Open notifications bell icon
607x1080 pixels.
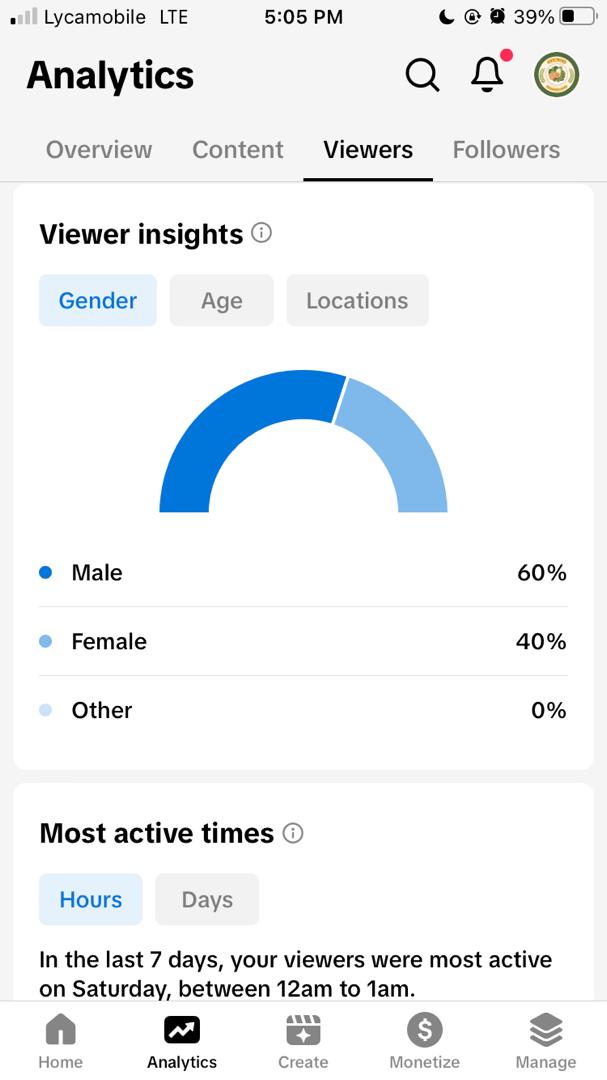pyautogui.click(x=488, y=73)
